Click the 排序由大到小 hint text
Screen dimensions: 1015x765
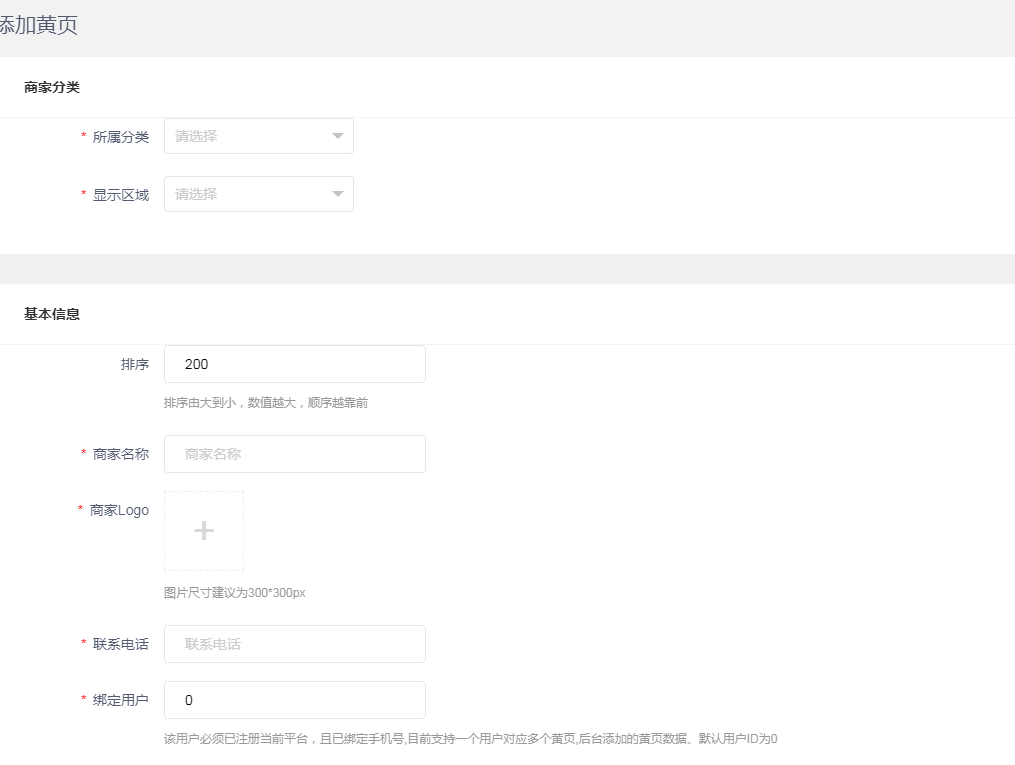click(265, 403)
